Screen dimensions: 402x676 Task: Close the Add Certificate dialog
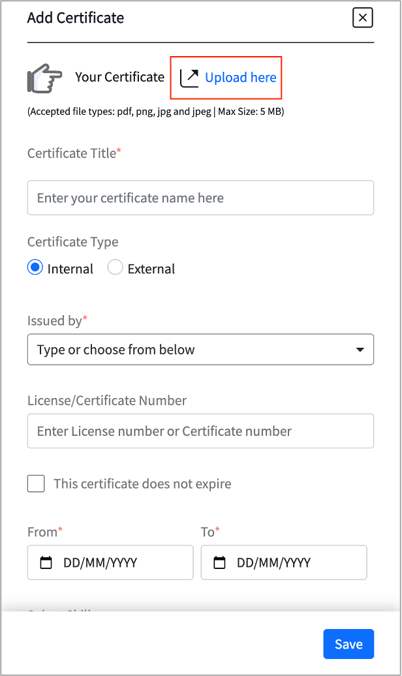click(362, 18)
